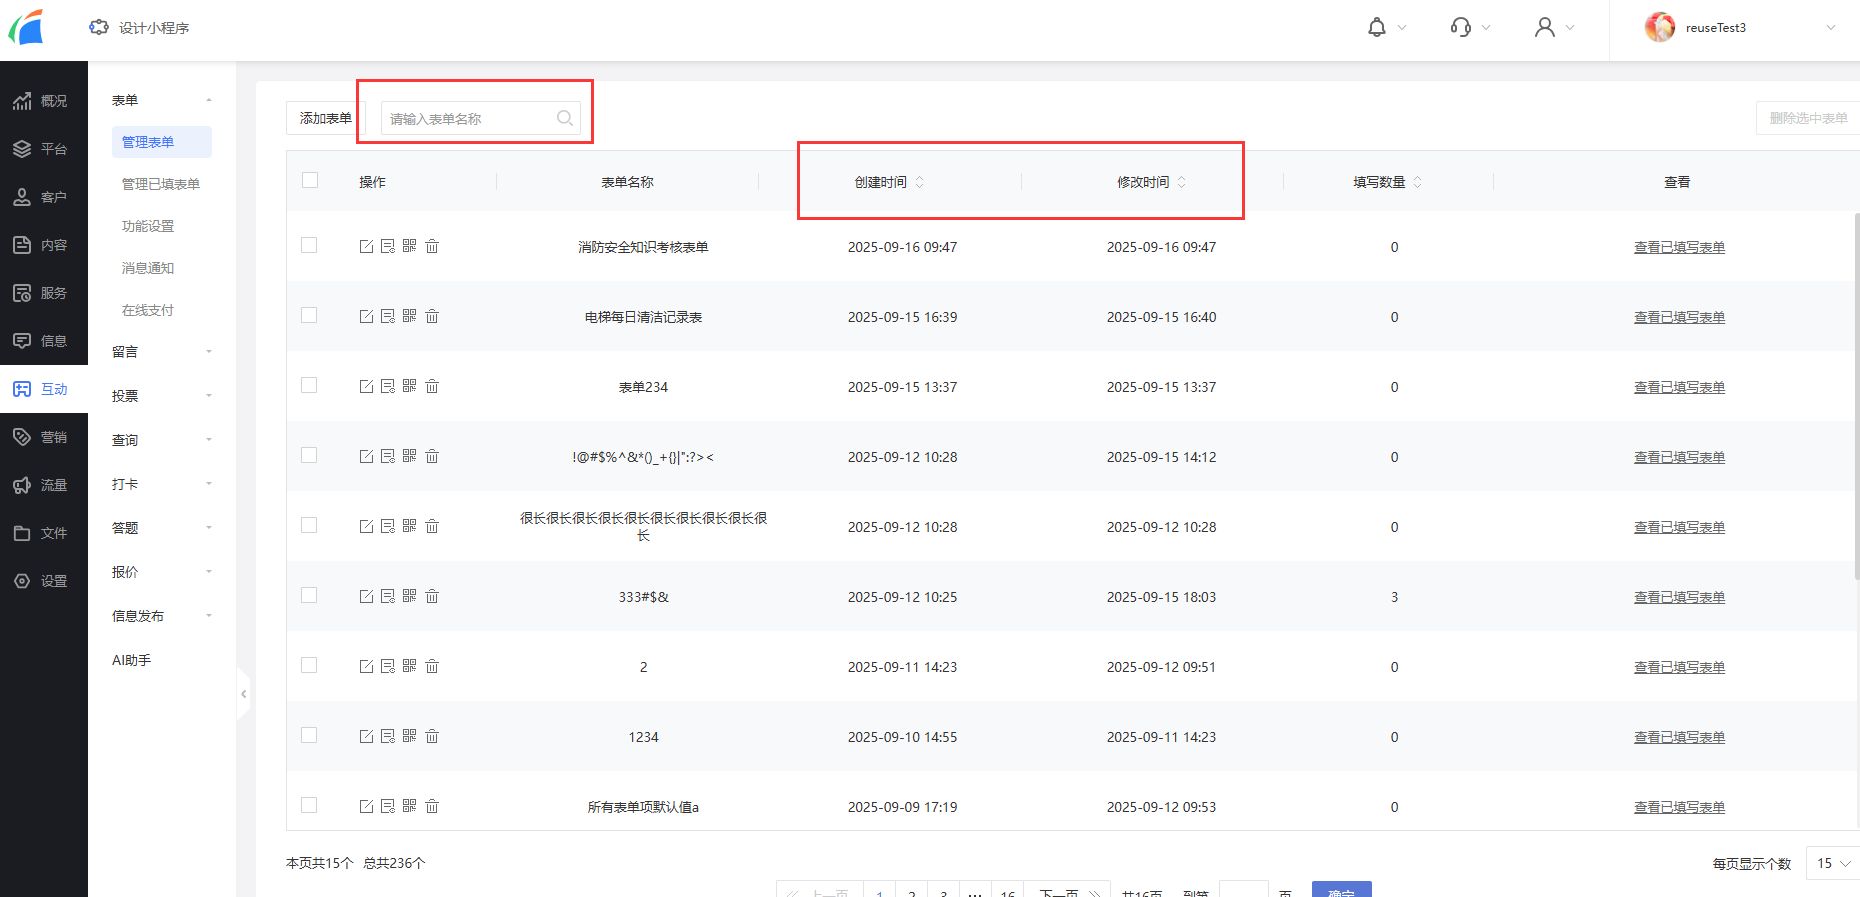
Task: Select the 所有表单项默认值a row checkbox
Action: (x=309, y=805)
